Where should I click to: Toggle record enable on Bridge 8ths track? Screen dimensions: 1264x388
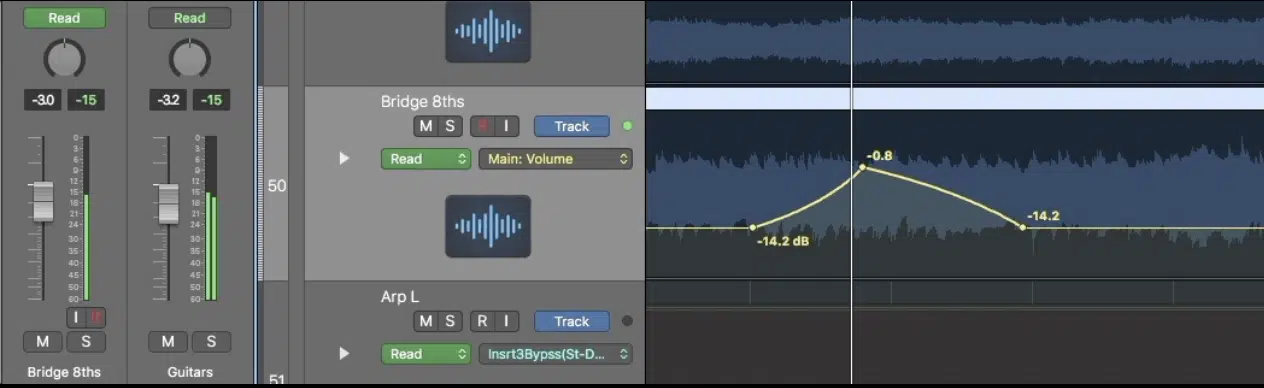coord(483,126)
